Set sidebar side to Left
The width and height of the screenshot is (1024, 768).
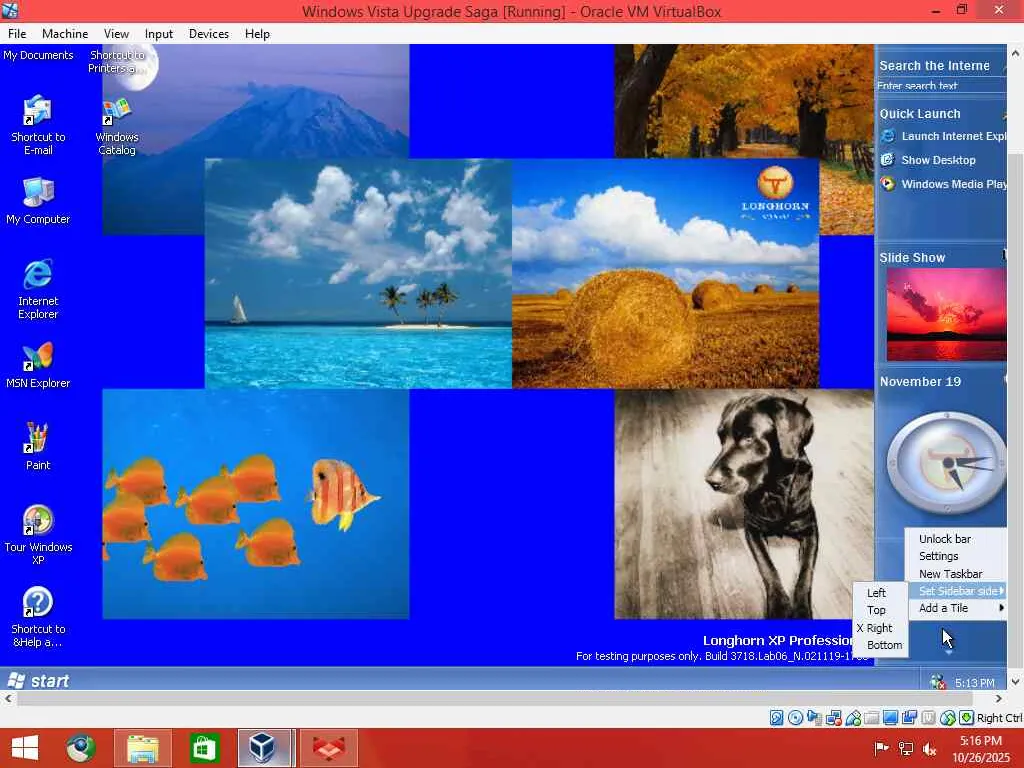[x=880, y=593]
